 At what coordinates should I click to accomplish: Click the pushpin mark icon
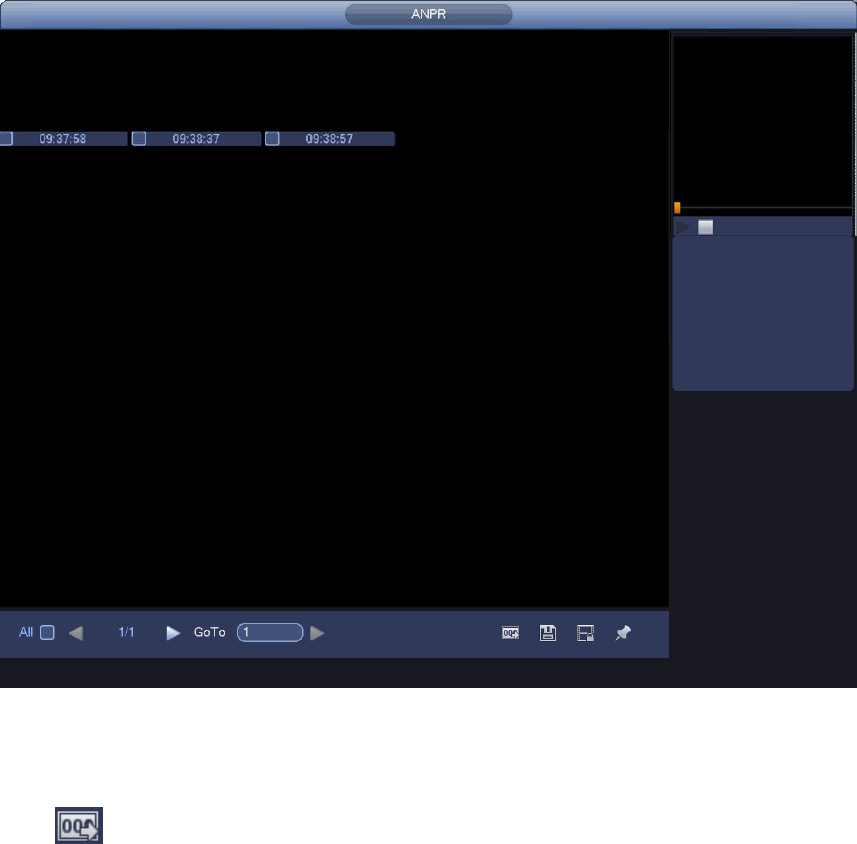click(623, 633)
